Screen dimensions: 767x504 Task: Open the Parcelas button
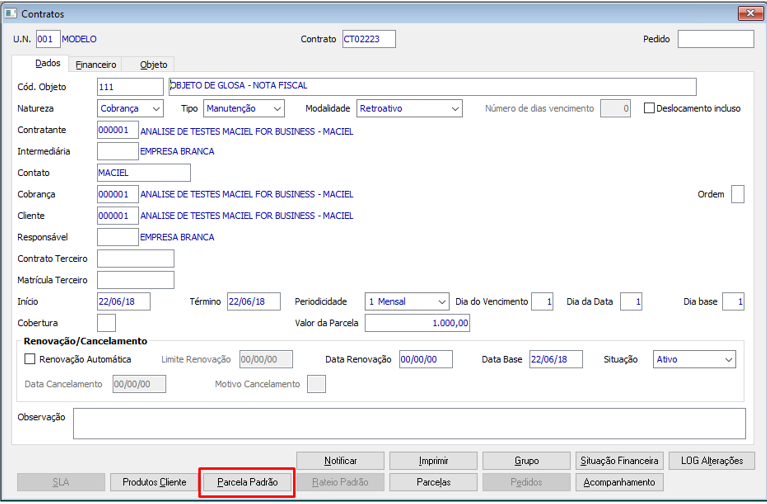coord(433,482)
